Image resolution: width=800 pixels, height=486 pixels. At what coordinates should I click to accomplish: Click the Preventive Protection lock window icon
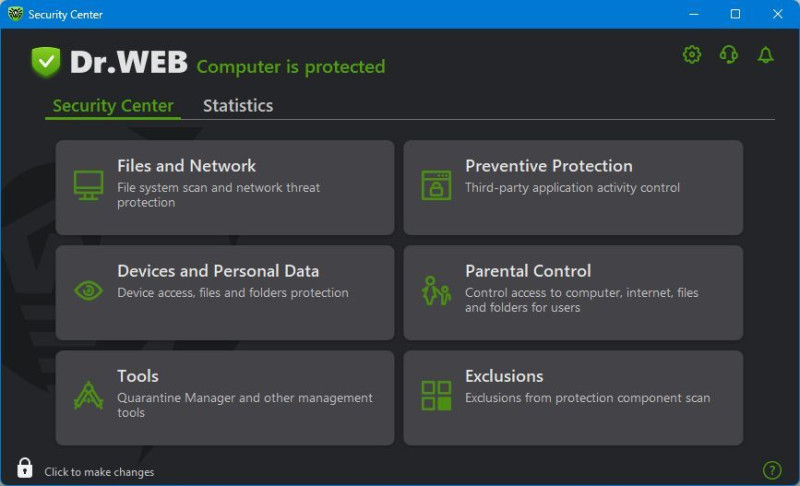pyautogui.click(x=436, y=185)
